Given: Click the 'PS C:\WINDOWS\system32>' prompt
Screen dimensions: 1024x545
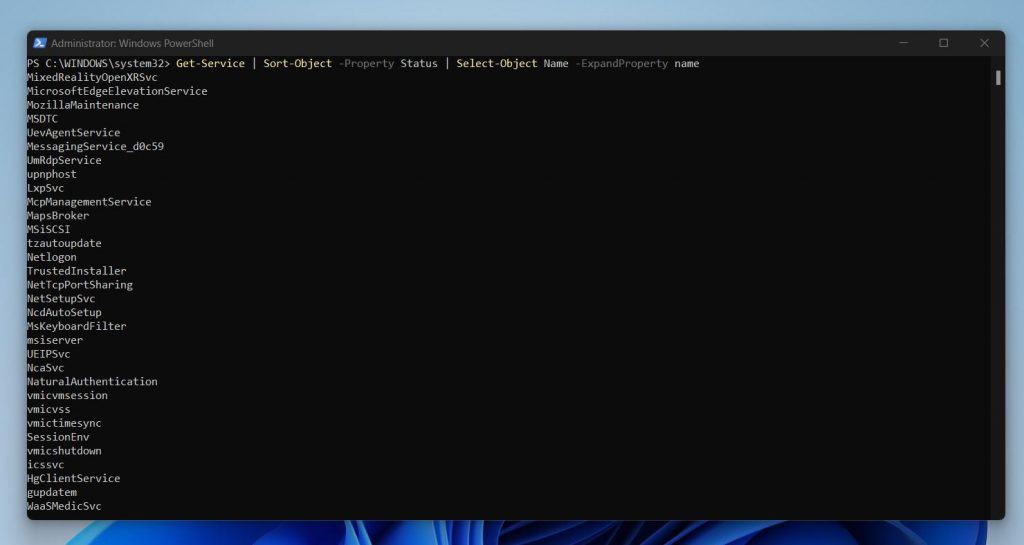Looking at the screenshot, I should [98, 63].
